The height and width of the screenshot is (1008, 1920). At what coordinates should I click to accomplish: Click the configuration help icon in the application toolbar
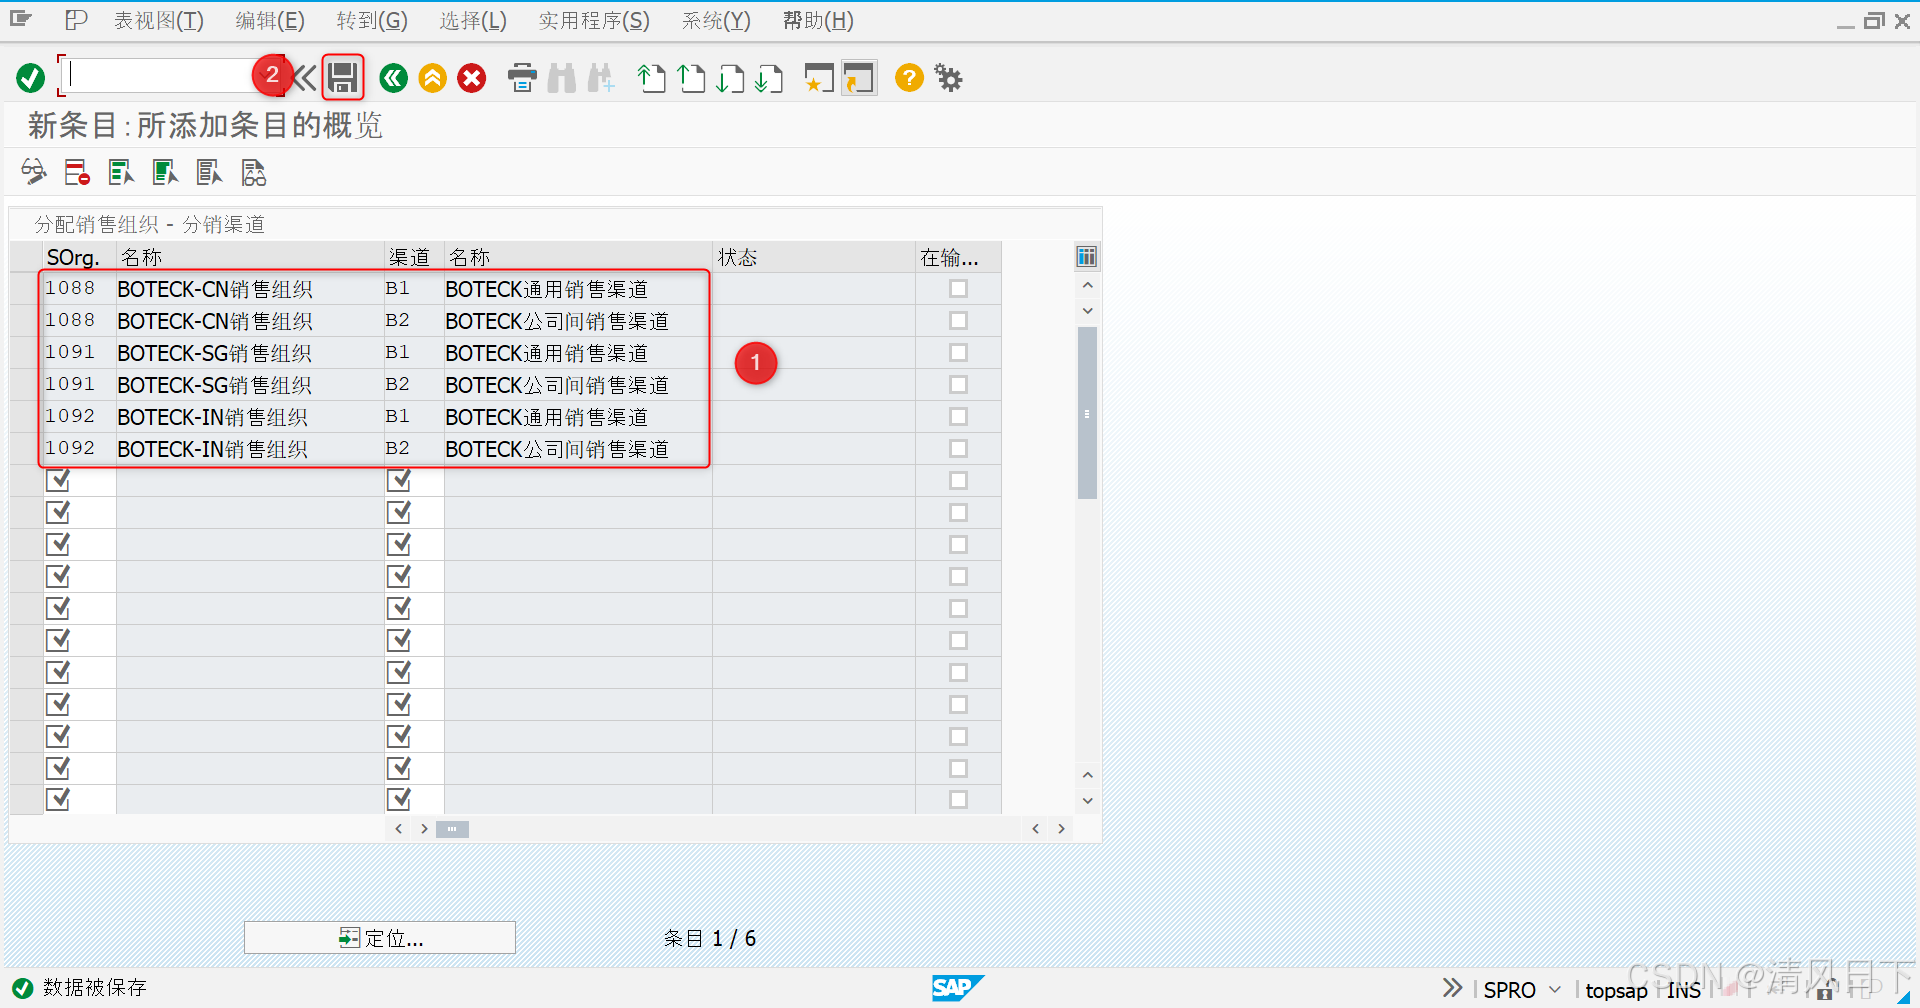254,172
